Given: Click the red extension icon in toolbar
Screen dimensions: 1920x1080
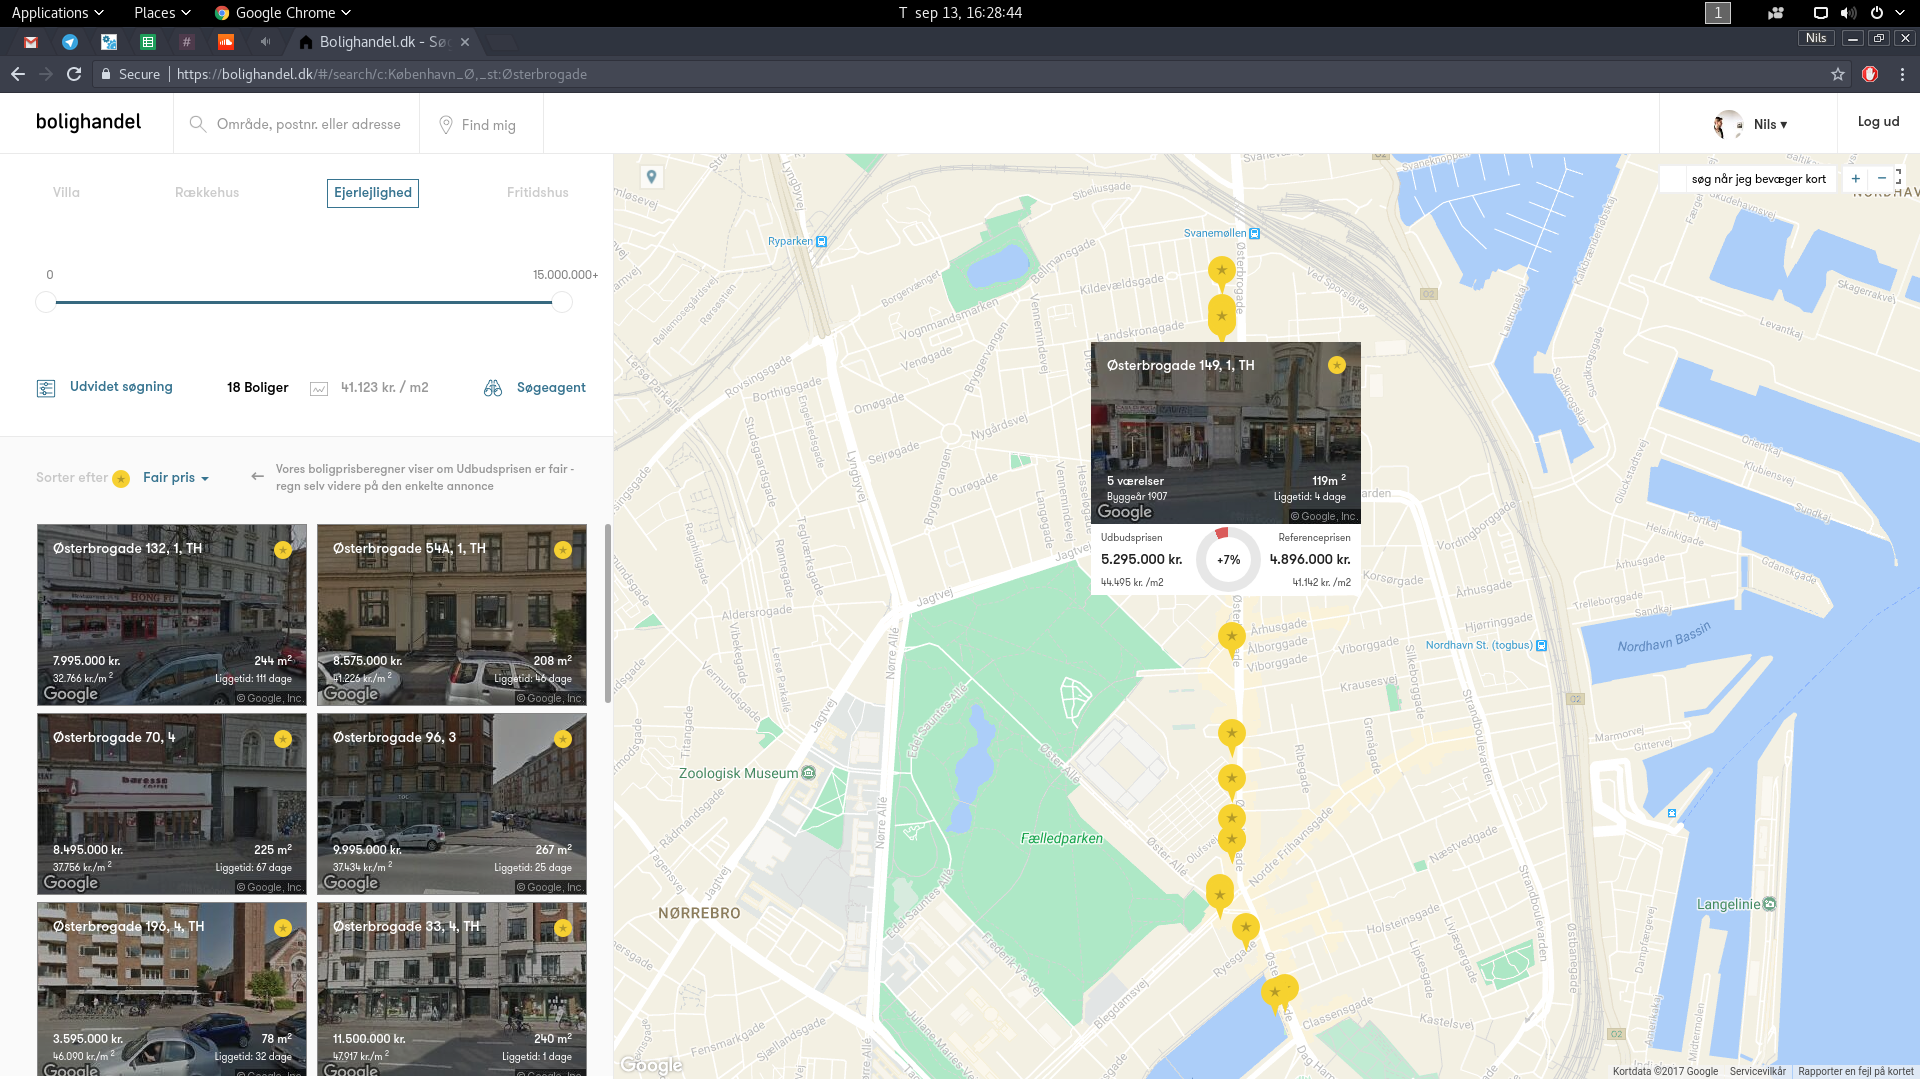Looking at the screenshot, I should [1870, 74].
